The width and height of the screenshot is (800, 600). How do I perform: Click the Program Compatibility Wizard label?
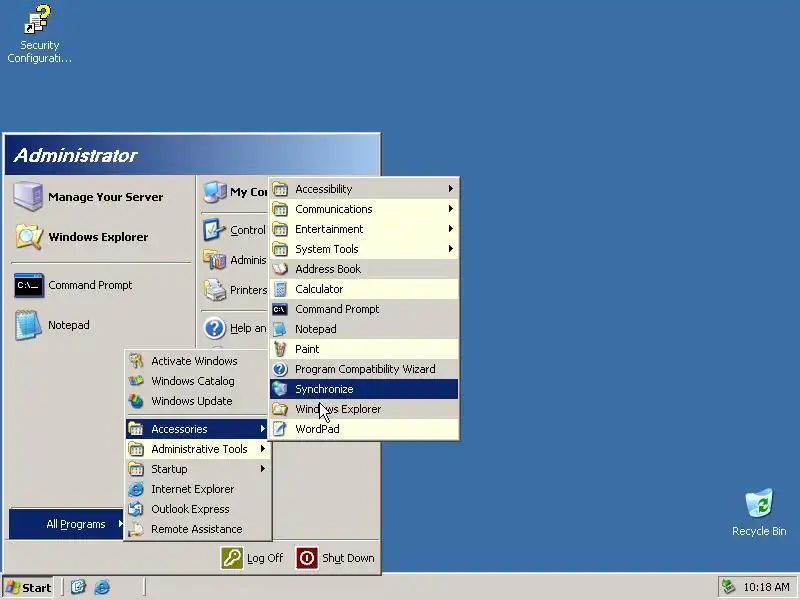click(x=365, y=369)
